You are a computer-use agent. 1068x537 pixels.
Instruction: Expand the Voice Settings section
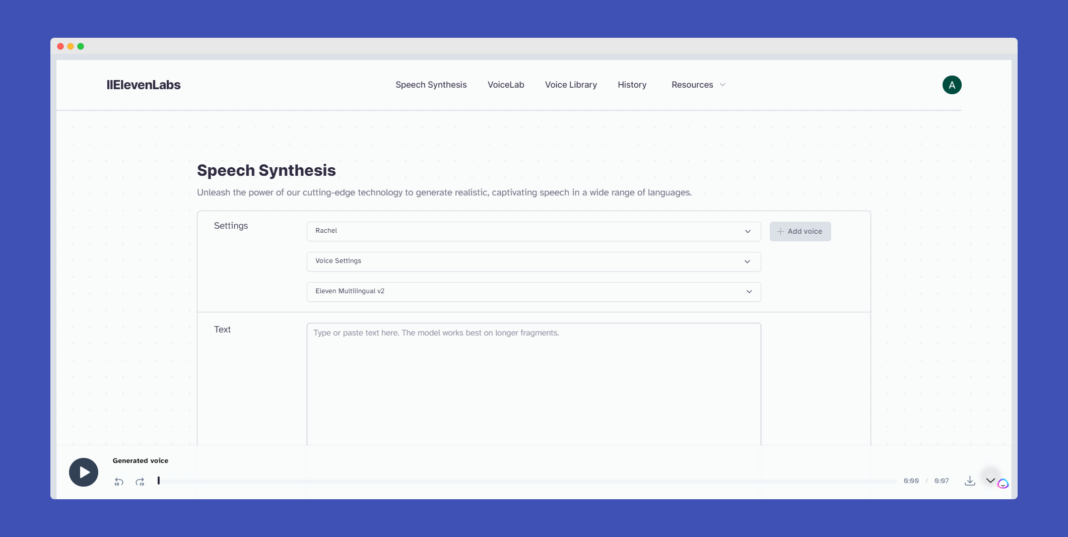pyautogui.click(x=533, y=262)
